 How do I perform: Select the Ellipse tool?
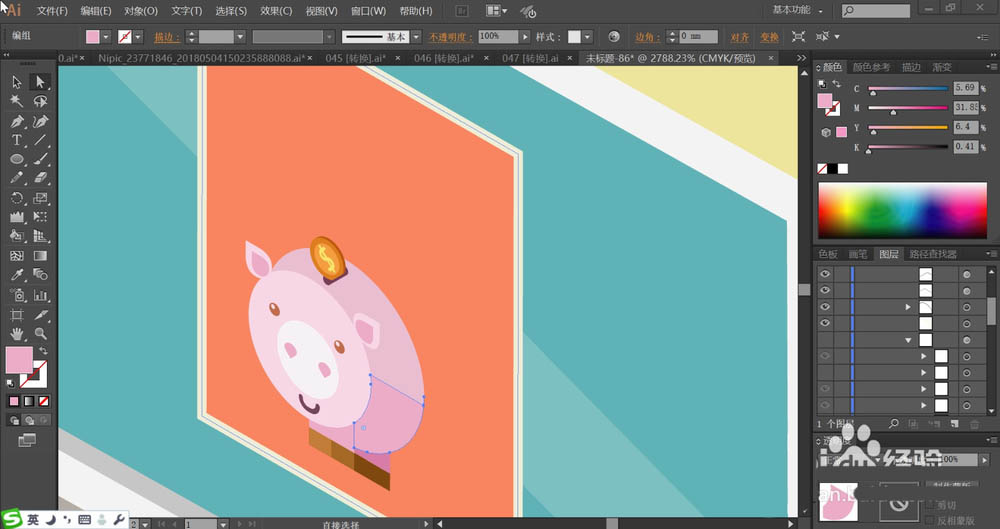click(x=17, y=159)
